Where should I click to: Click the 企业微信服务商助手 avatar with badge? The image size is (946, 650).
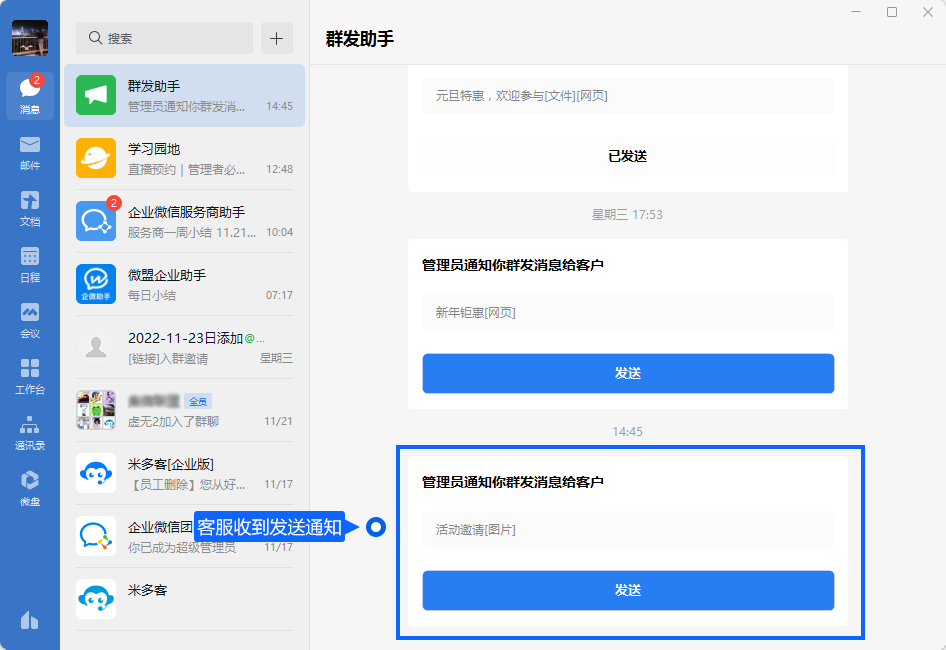click(x=96, y=221)
